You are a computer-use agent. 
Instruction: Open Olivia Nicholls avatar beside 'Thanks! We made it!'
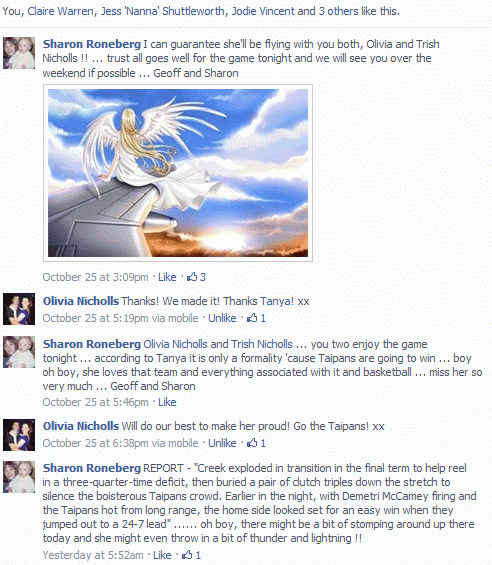[x=19, y=309]
